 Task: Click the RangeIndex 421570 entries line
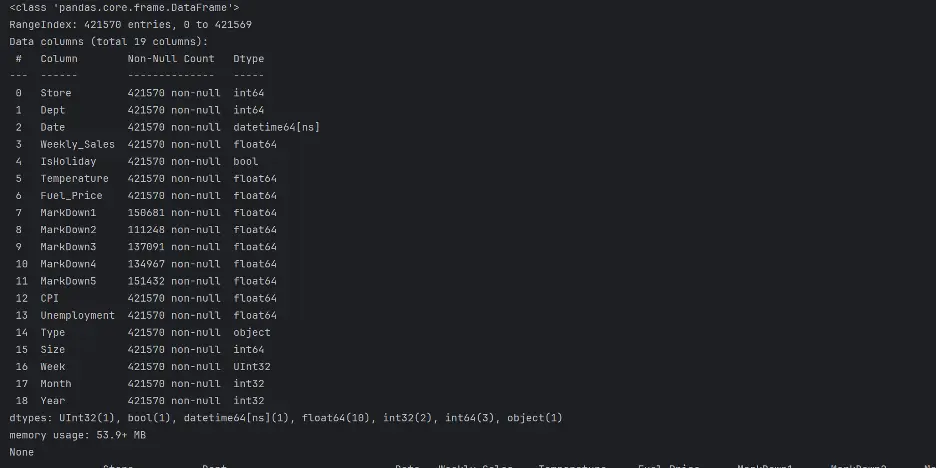point(130,24)
